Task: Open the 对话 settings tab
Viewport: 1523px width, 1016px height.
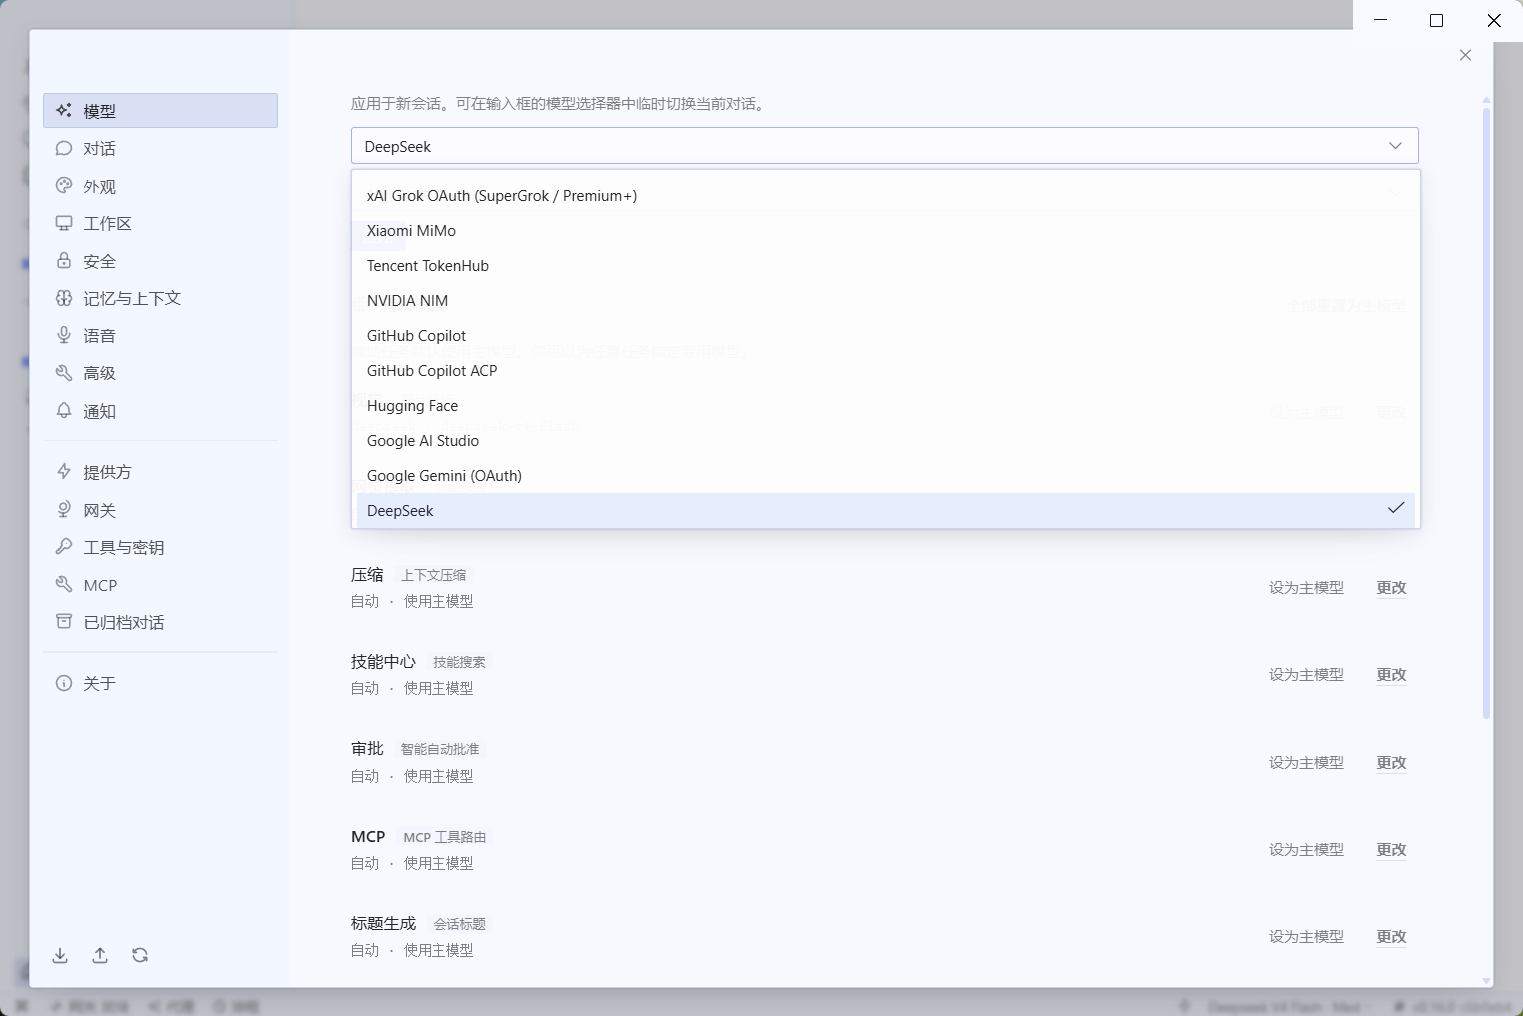Action: pyautogui.click(x=160, y=148)
